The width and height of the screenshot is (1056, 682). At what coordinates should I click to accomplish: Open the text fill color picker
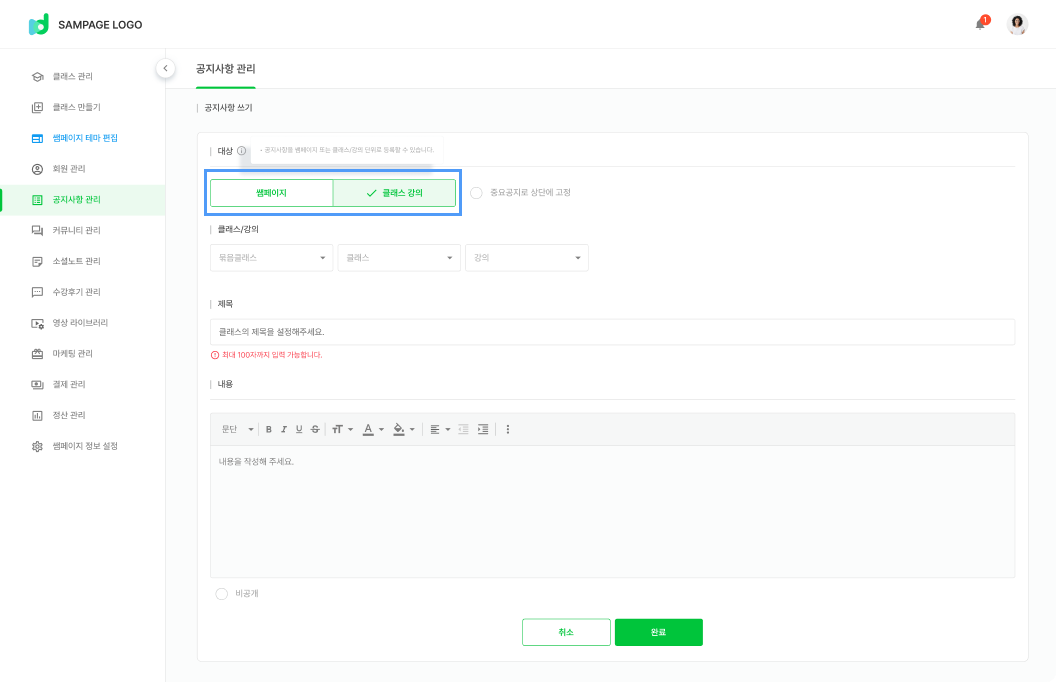coord(401,429)
